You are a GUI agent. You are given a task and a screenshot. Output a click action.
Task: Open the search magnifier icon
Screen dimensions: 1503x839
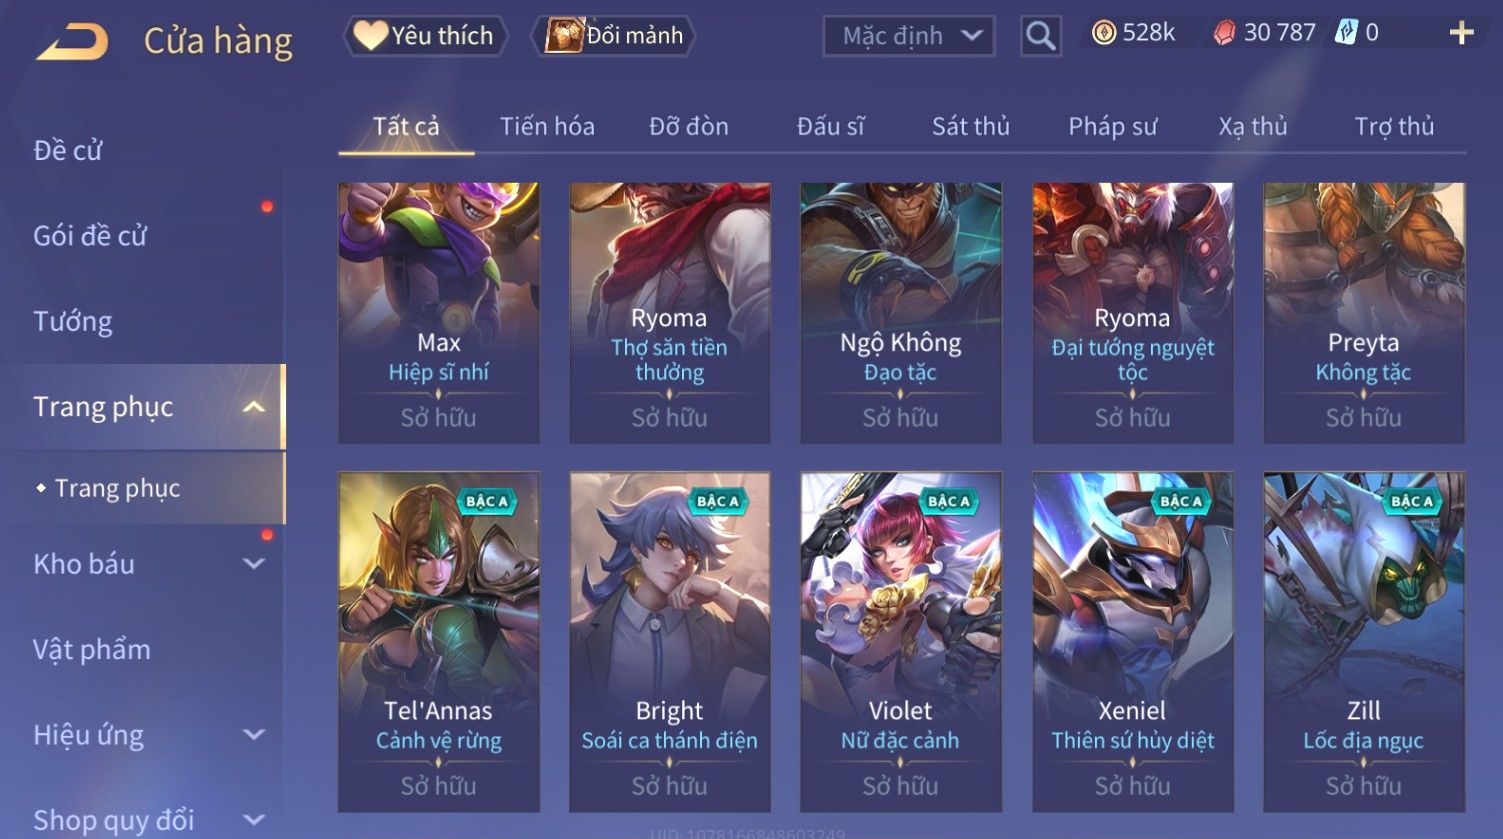pos(1040,36)
